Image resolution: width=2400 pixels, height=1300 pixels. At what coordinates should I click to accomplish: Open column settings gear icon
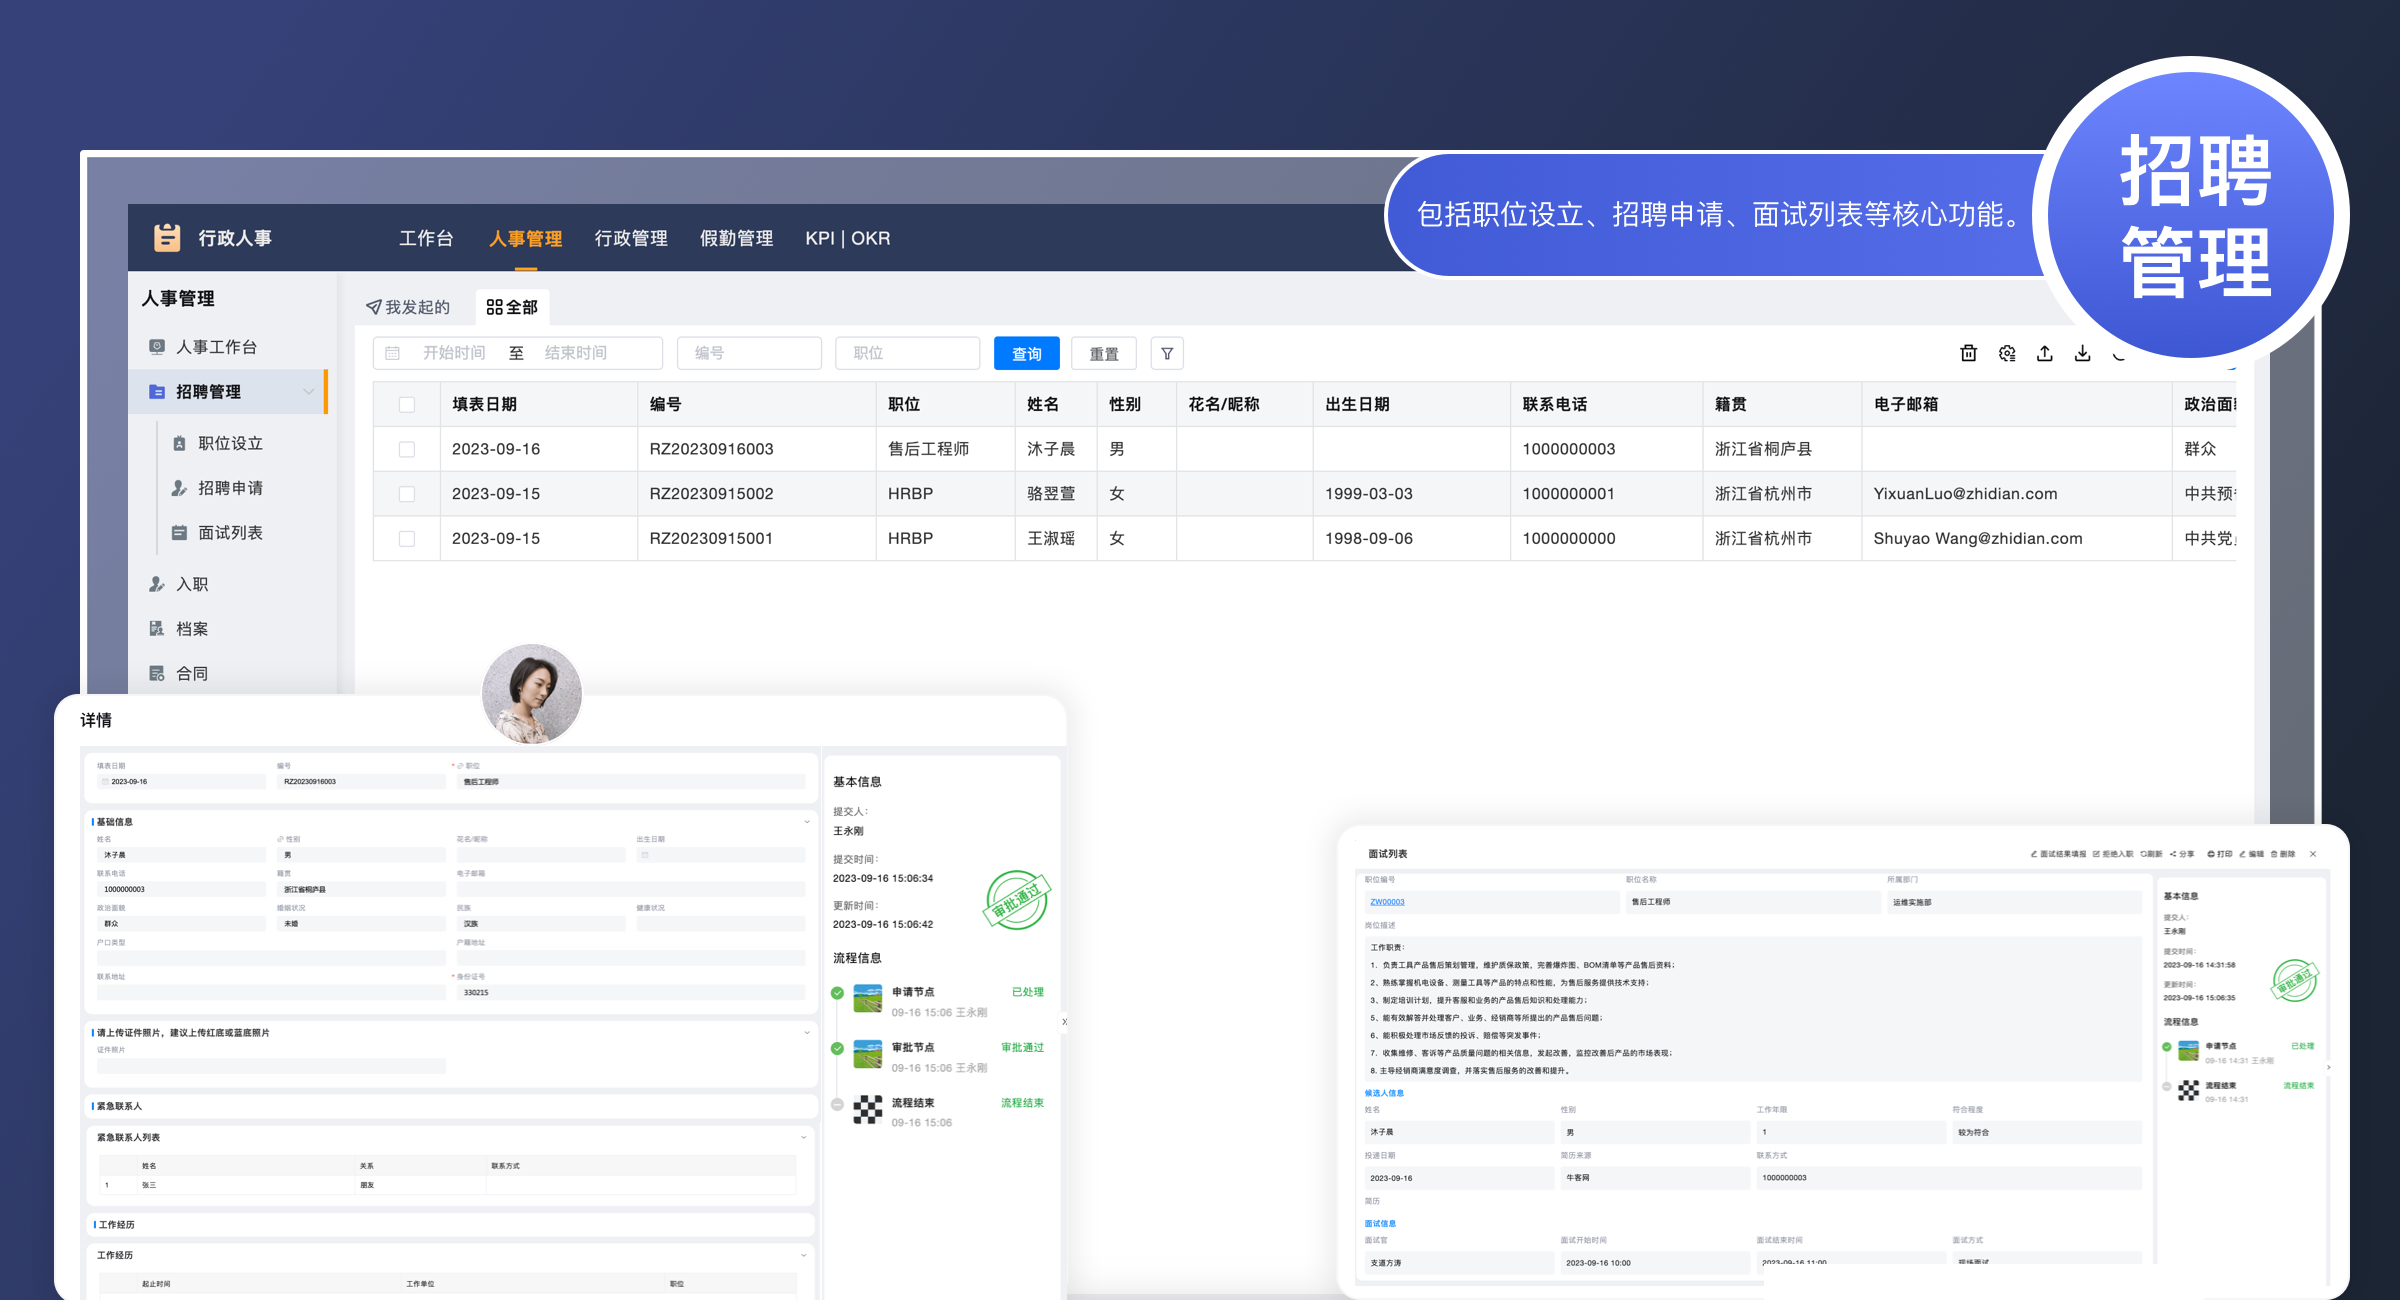2006,353
